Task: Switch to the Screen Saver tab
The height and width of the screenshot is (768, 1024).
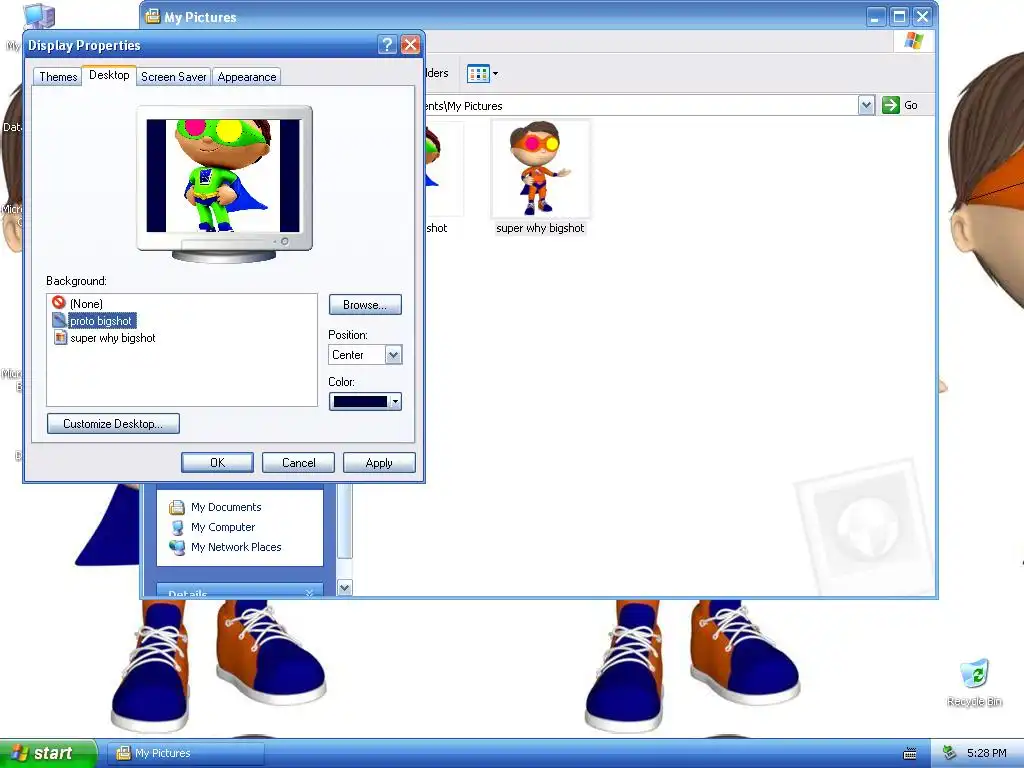Action: pyautogui.click(x=174, y=77)
